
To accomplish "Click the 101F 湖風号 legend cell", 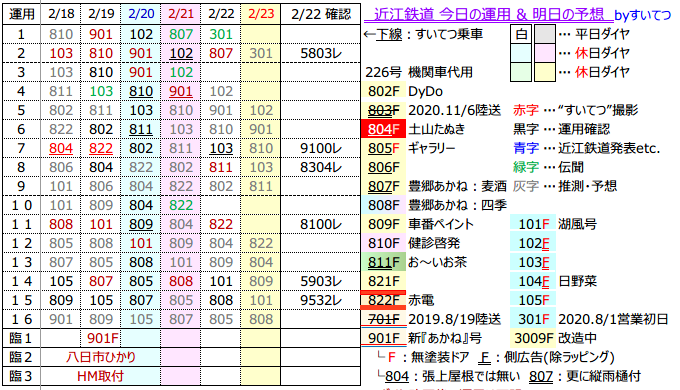I will coord(533,224).
